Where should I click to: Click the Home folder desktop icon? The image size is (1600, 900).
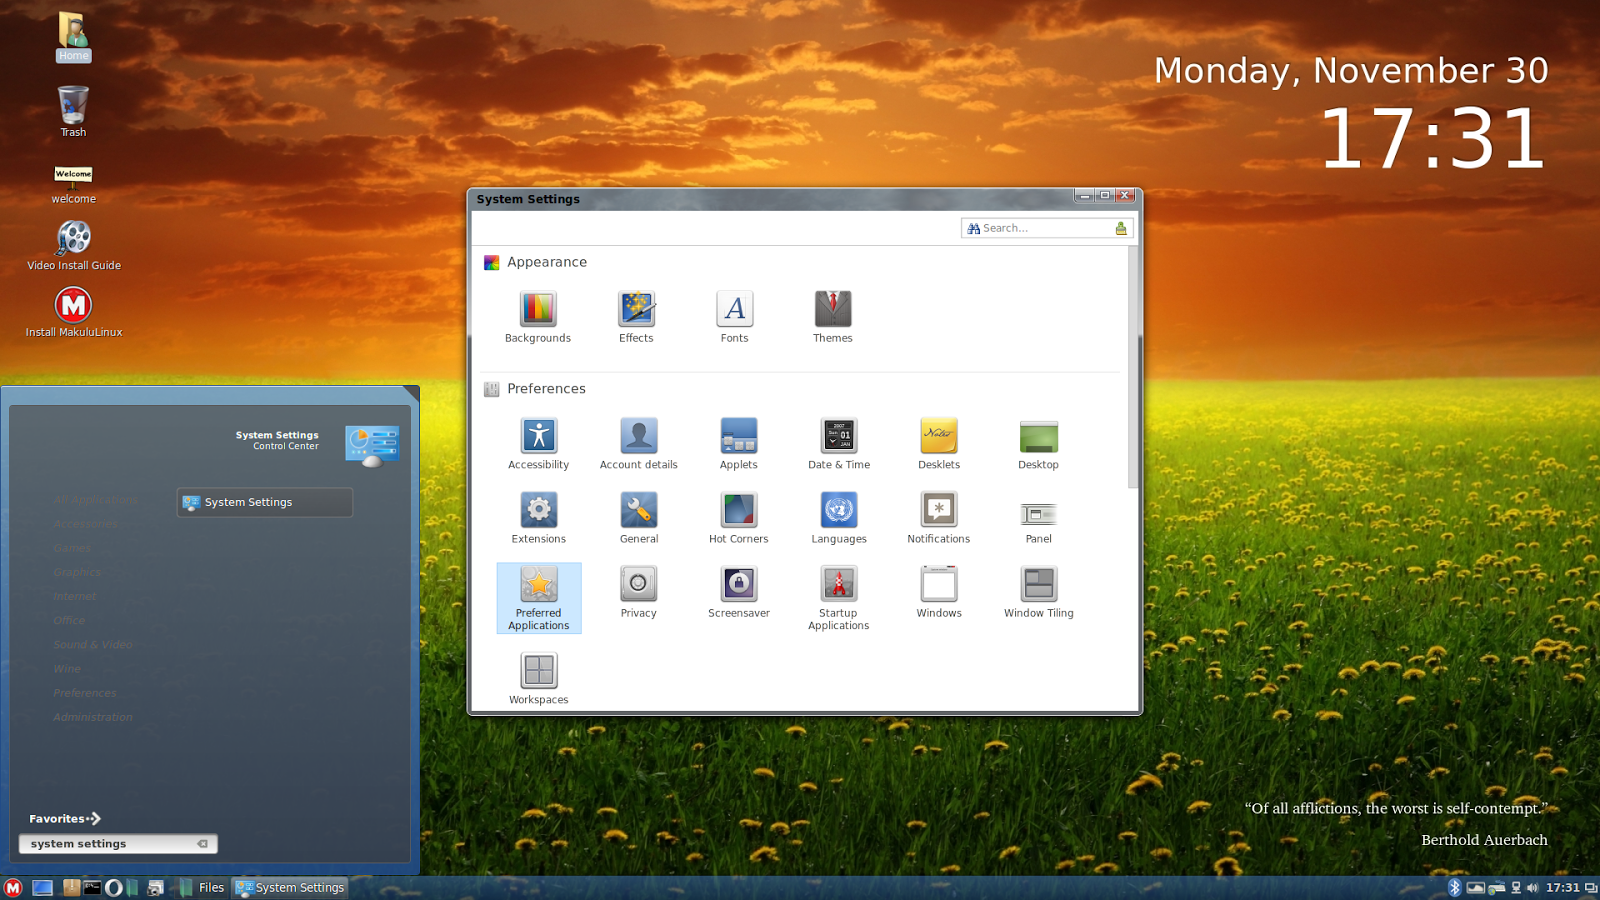[73, 37]
